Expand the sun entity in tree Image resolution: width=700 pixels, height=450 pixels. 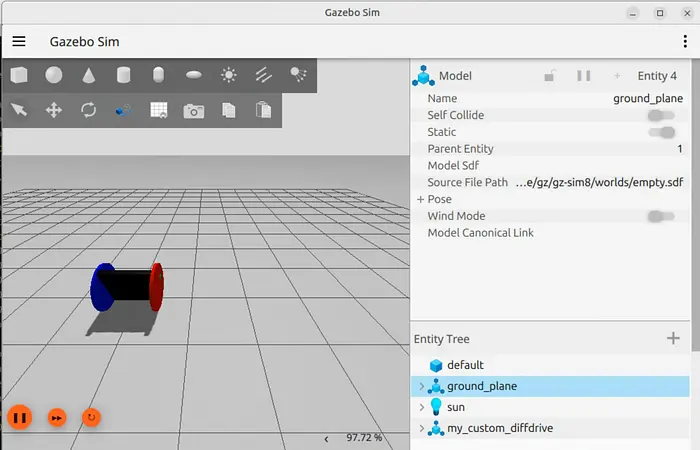click(x=421, y=407)
